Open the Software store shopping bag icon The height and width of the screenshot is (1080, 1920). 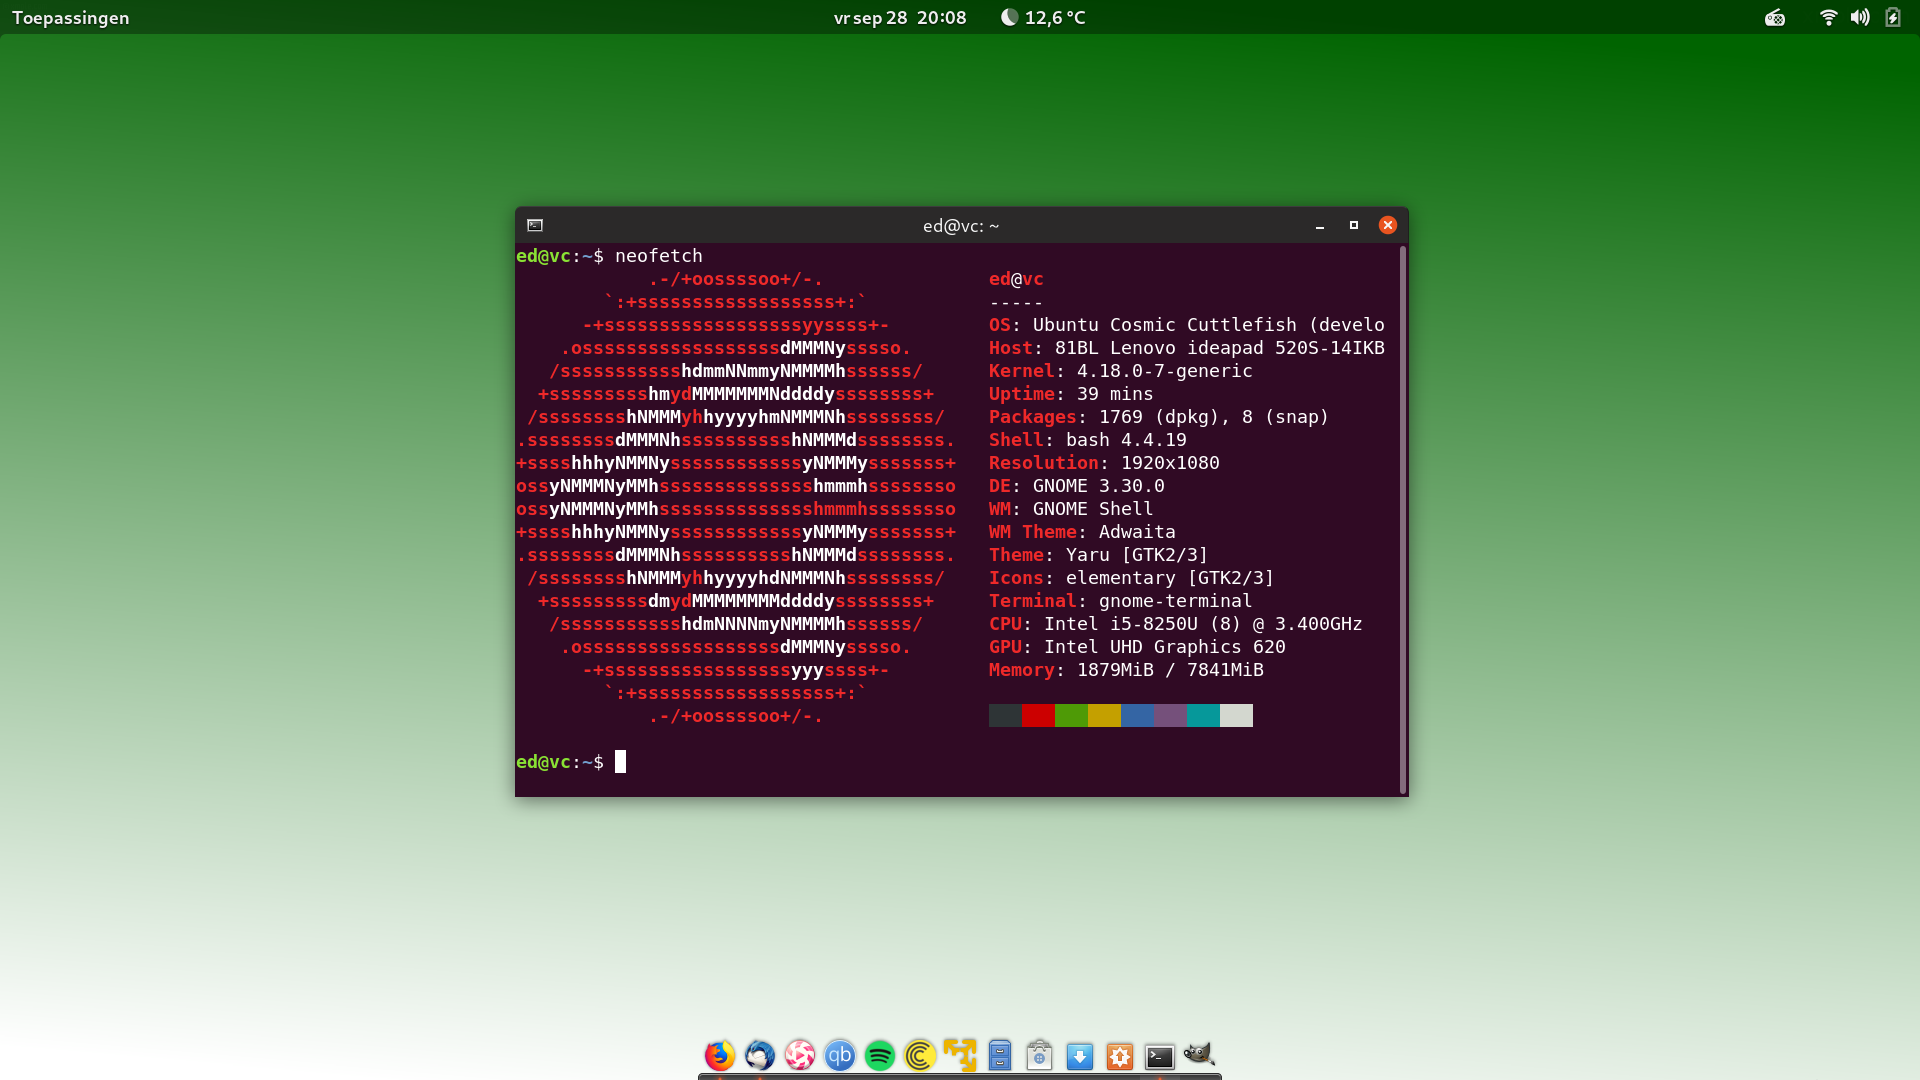click(1040, 1055)
